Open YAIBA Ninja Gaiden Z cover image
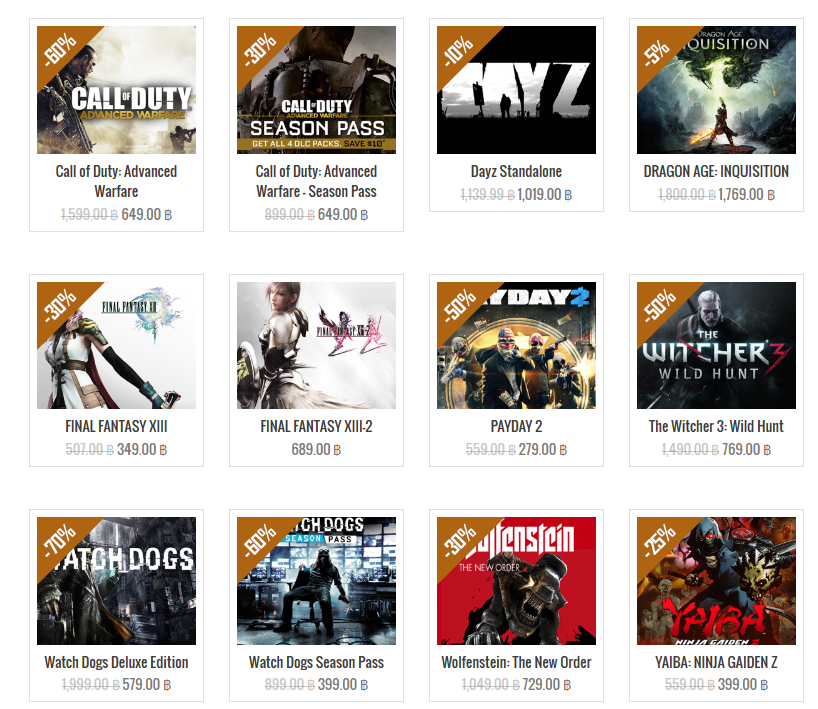This screenshot has width=818, height=709. point(716,581)
